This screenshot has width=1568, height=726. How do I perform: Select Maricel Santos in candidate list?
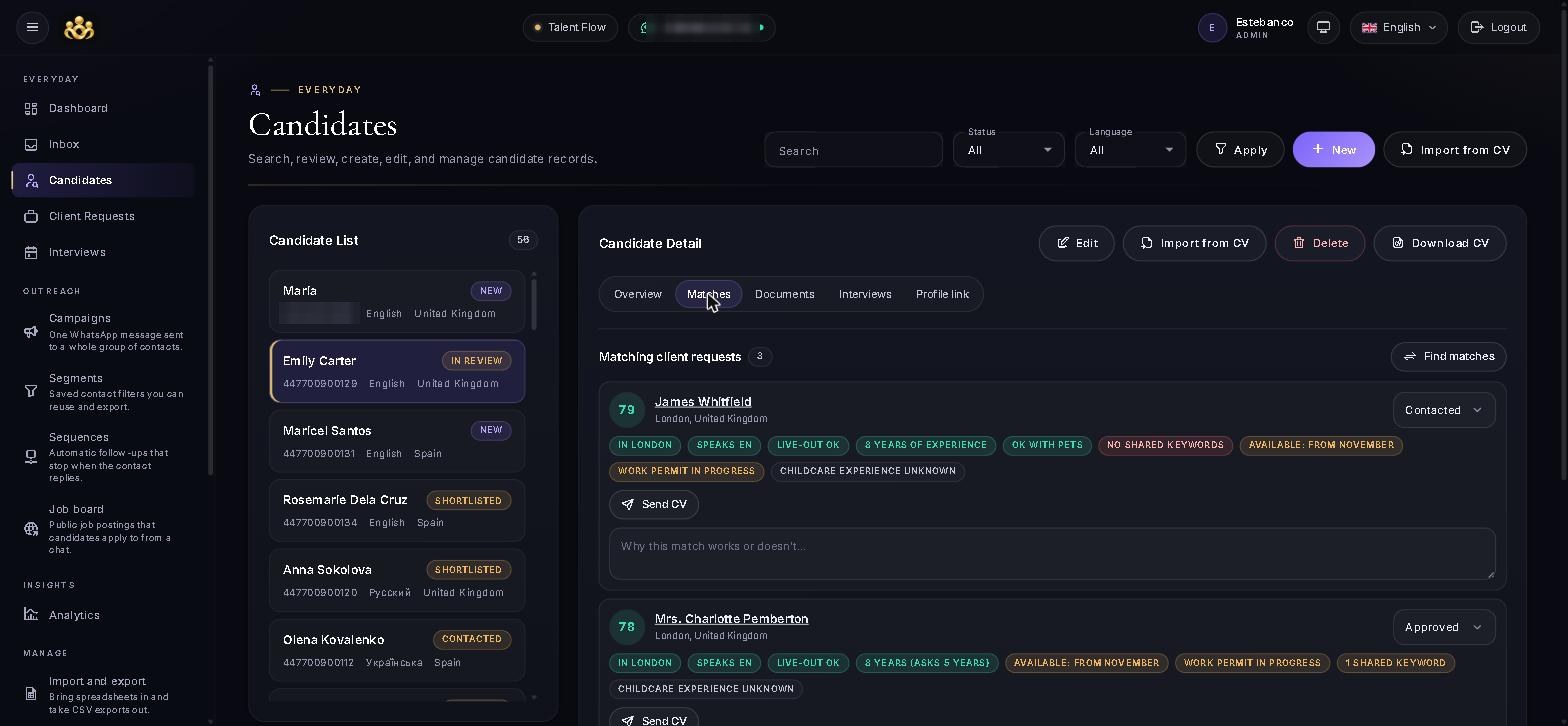(x=397, y=441)
